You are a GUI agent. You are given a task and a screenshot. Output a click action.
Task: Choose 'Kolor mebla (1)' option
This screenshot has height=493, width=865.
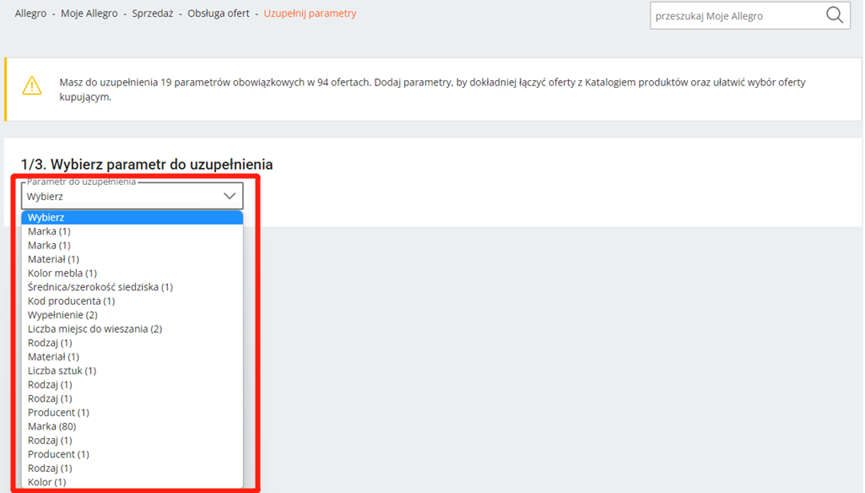click(x=132, y=273)
